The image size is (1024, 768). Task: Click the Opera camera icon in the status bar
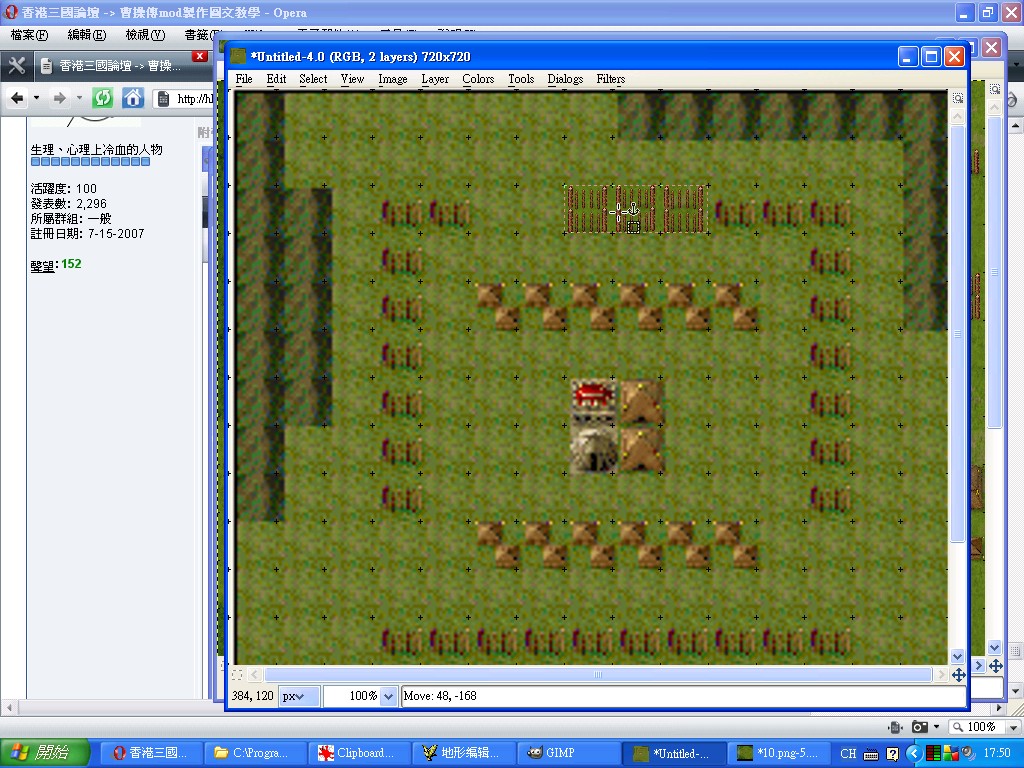coord(920,727)
